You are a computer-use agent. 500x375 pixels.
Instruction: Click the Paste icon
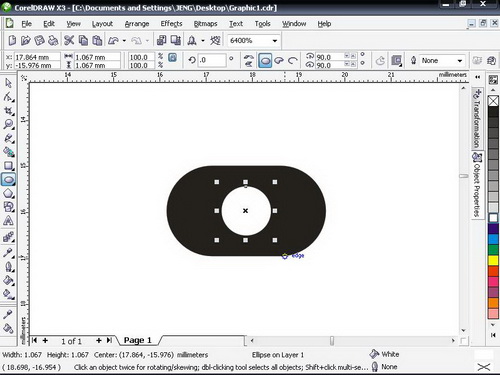click(x=97, y=40)
